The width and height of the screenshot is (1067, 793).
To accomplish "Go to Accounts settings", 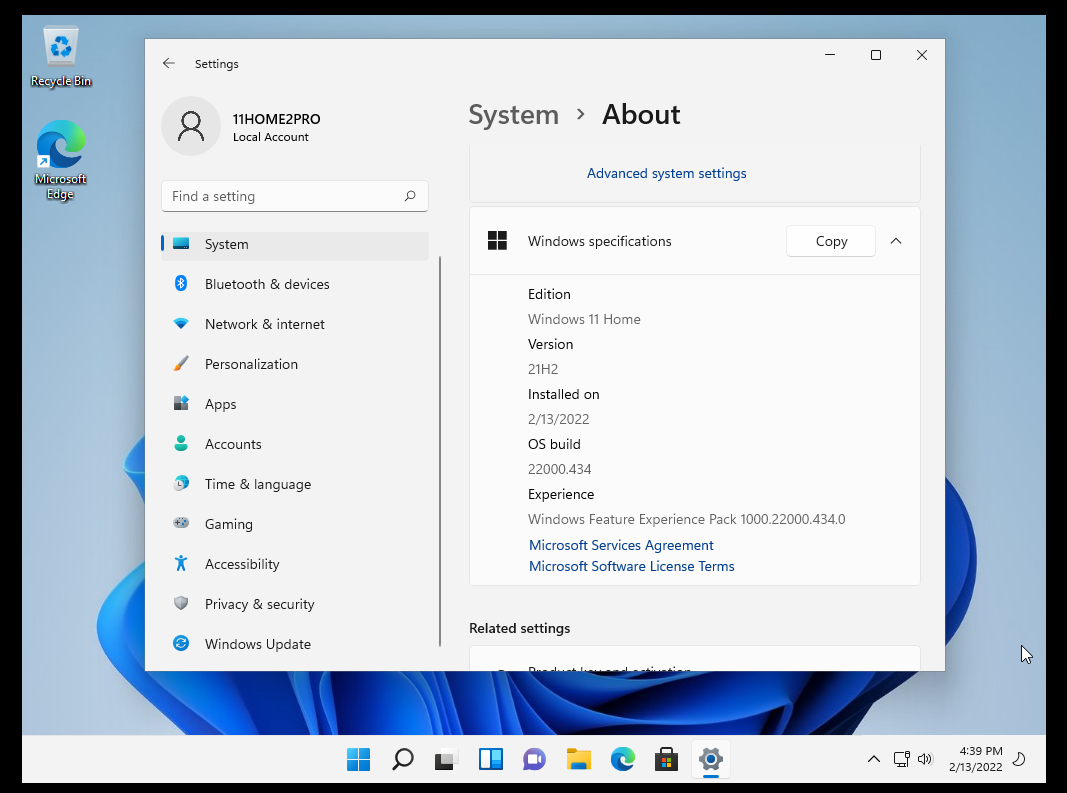I will pyautogui.click(x=295, y=444).
